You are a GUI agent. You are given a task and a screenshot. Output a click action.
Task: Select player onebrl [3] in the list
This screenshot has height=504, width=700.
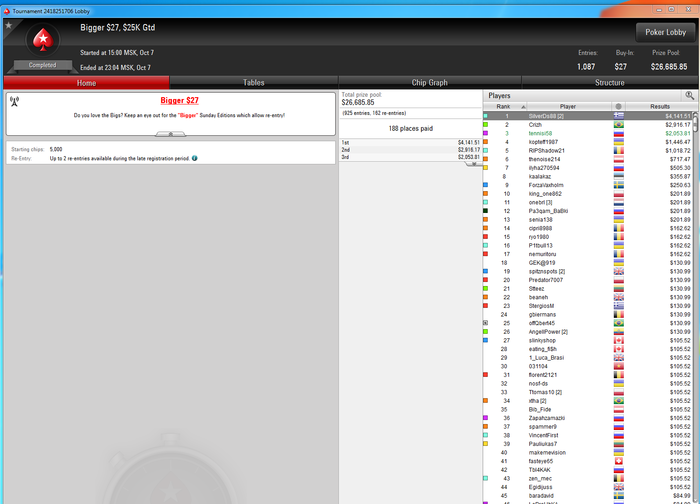click(588, 203)
